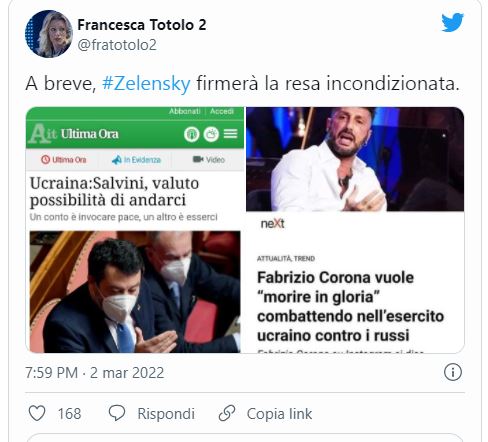Click the chain link copy icon
The width and height of the screenshot is (488, 442).
[227, 413]
